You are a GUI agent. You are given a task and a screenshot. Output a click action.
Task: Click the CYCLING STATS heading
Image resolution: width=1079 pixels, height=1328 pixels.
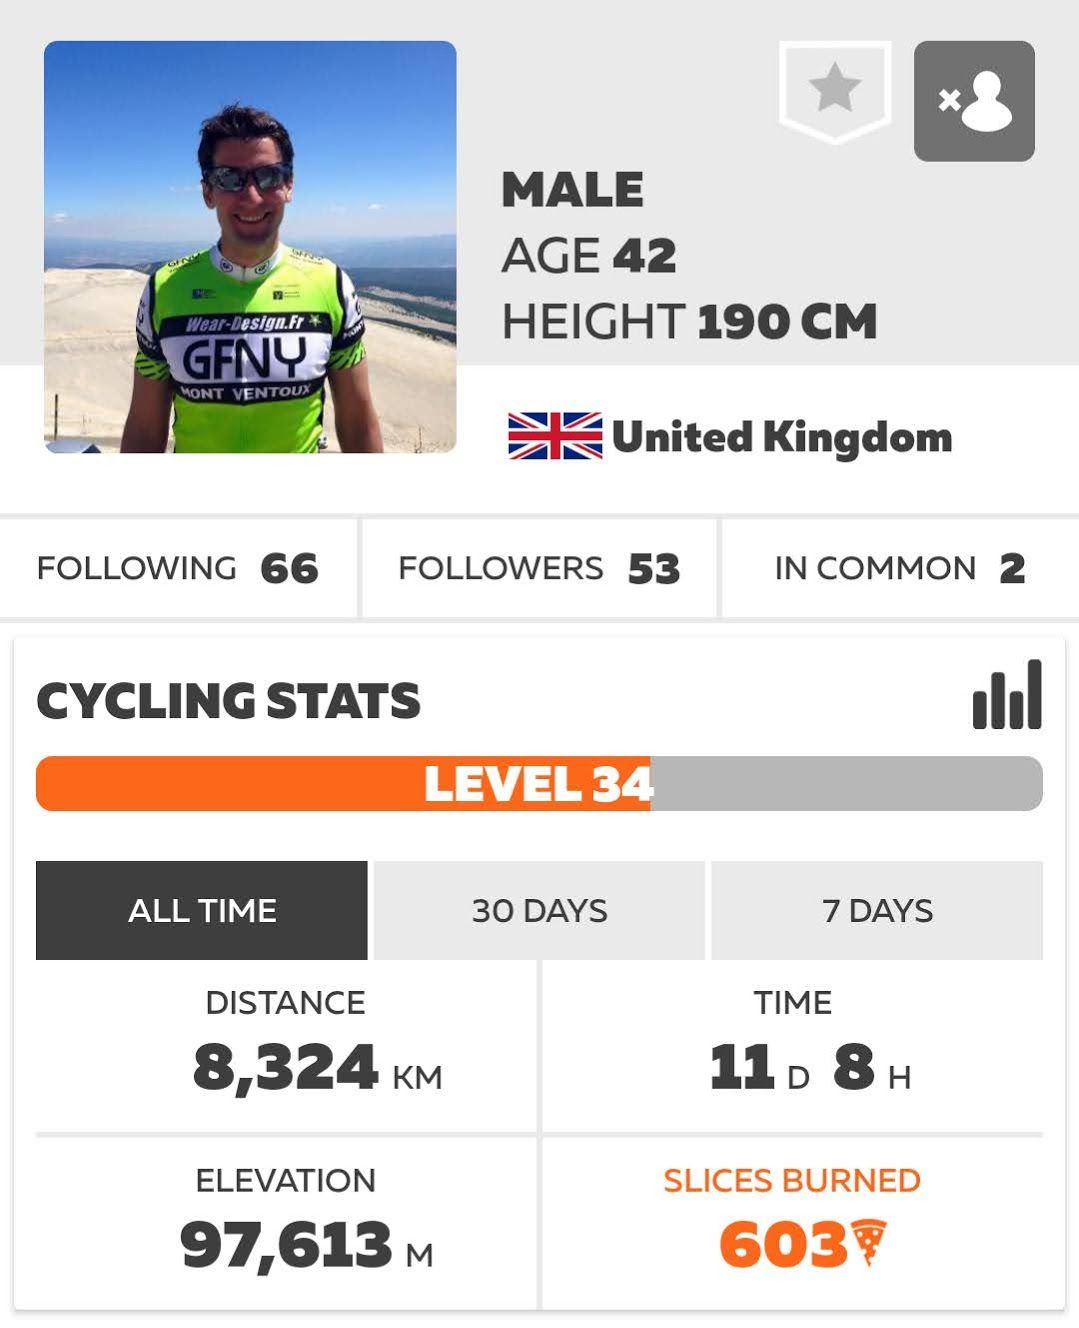228,701
